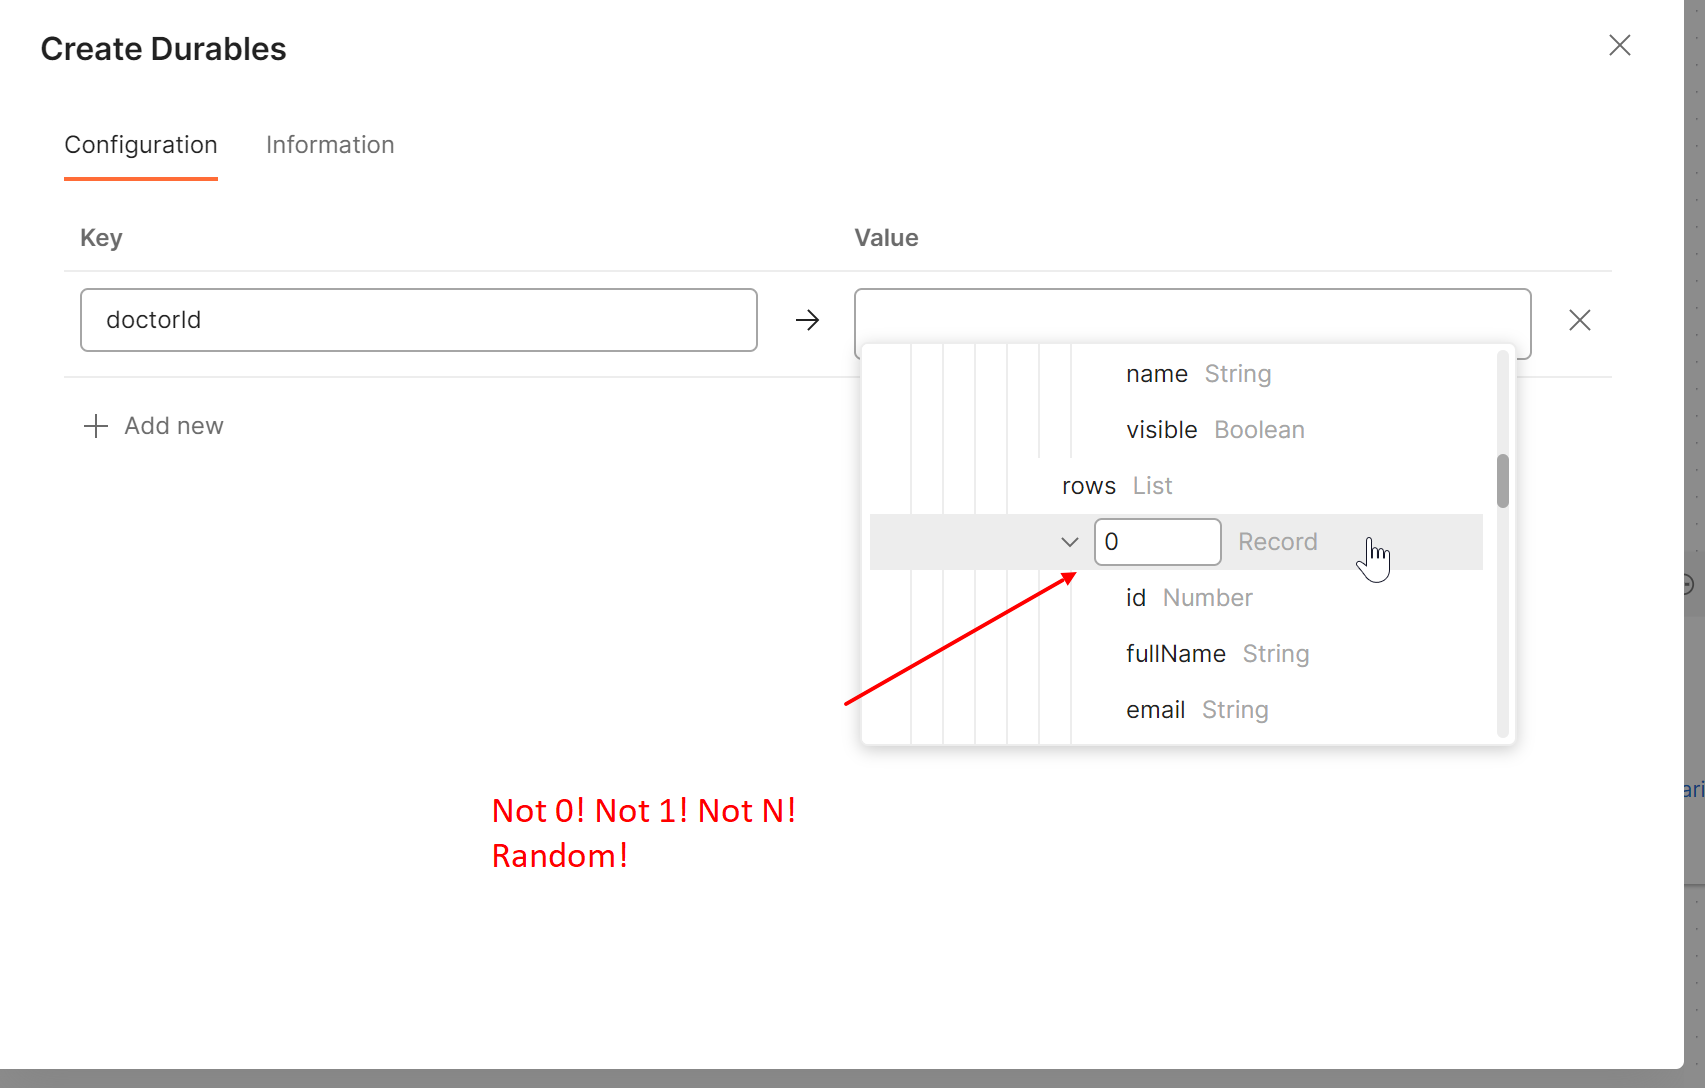The width and height of the screenshot is (1705, 1088).
Task: Click the index input showing 0
Action: [1157, 541]
